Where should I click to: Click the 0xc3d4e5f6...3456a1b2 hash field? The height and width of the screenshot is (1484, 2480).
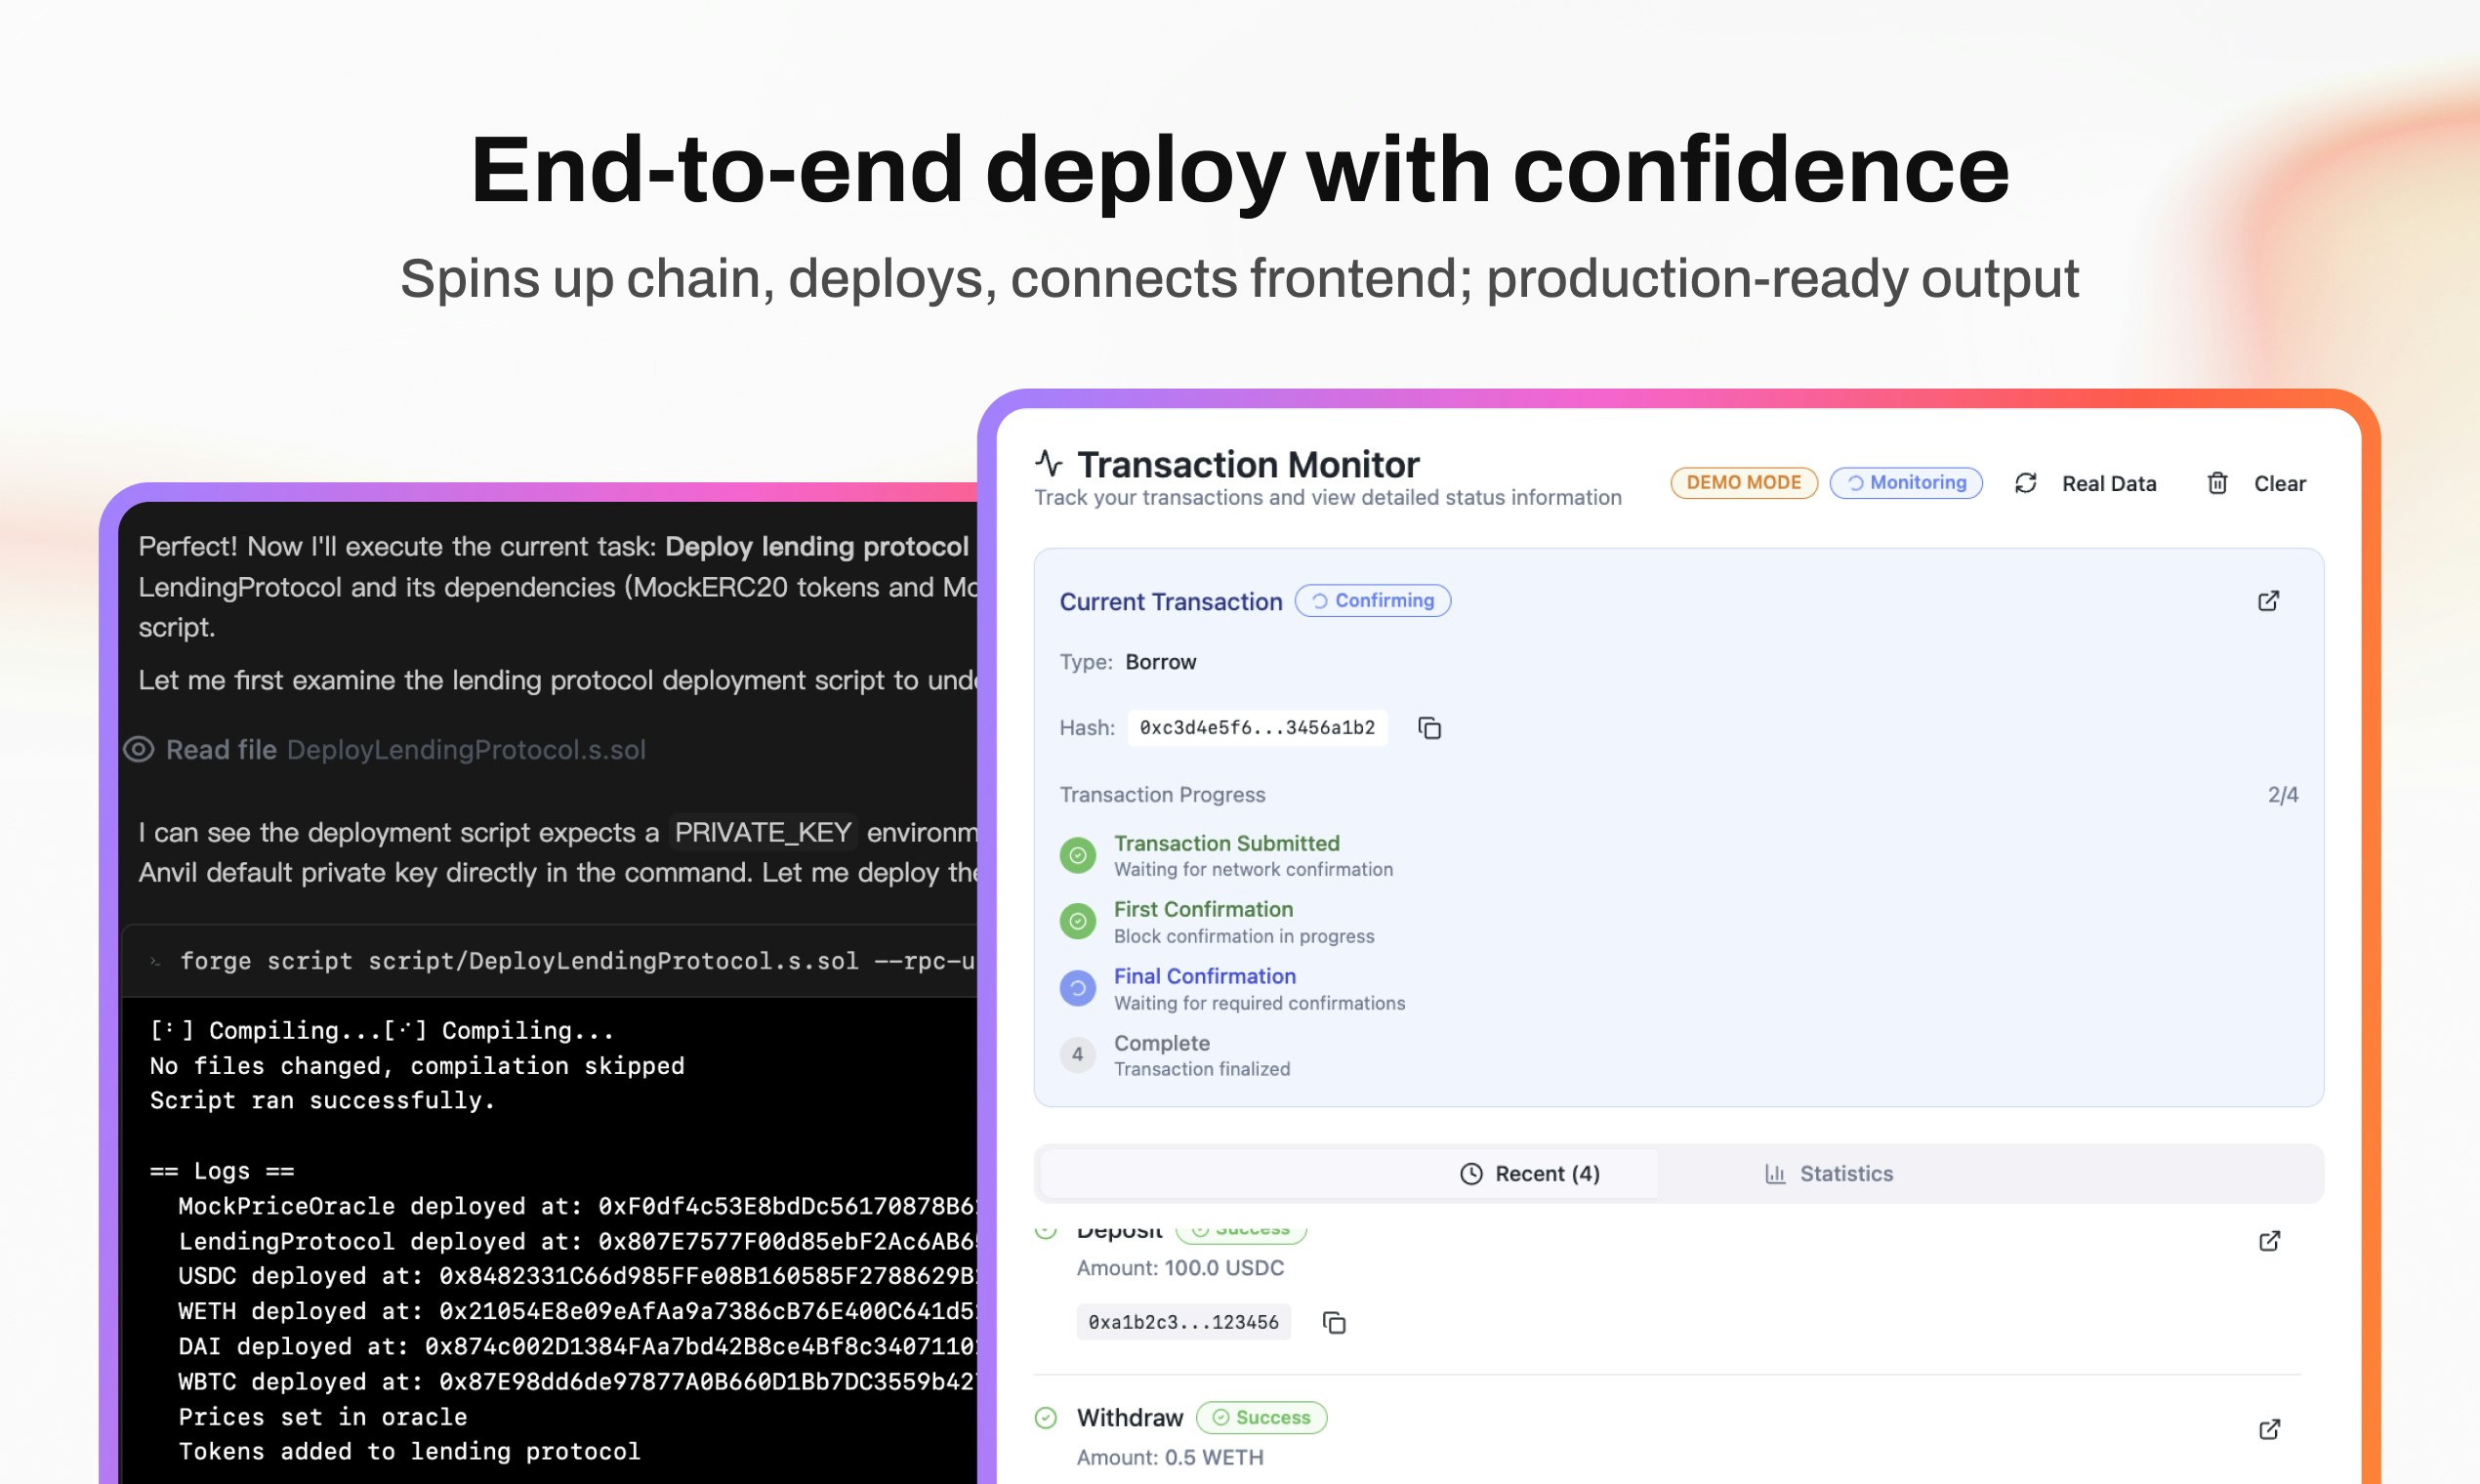(1257, 728)
